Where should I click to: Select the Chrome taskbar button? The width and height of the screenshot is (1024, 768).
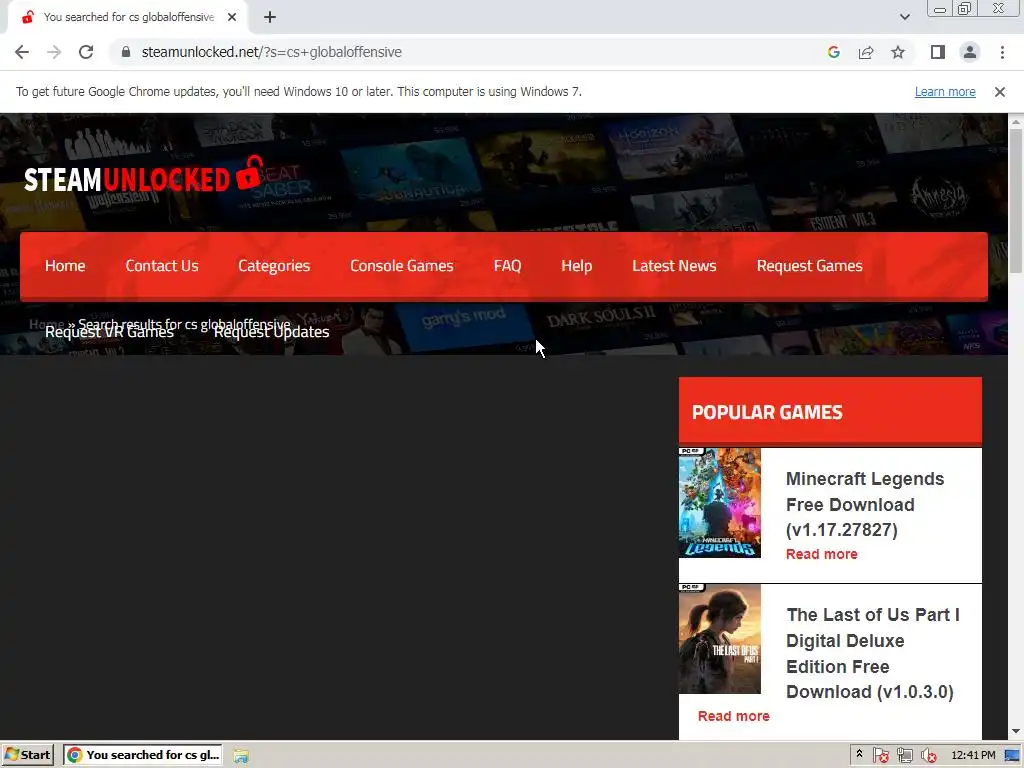(142, 755)
